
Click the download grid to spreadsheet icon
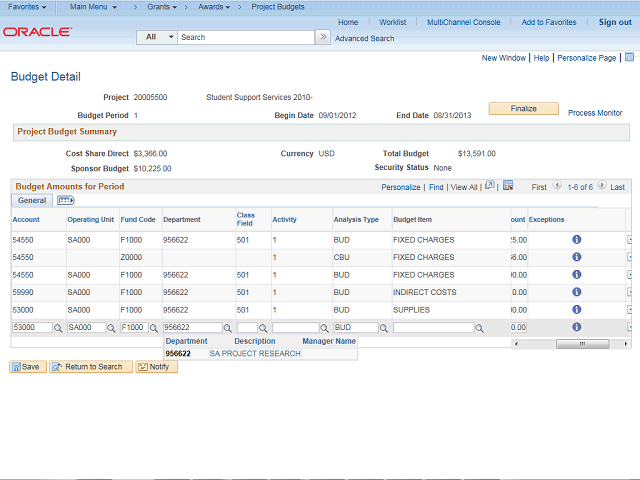[x=508, y=186]
